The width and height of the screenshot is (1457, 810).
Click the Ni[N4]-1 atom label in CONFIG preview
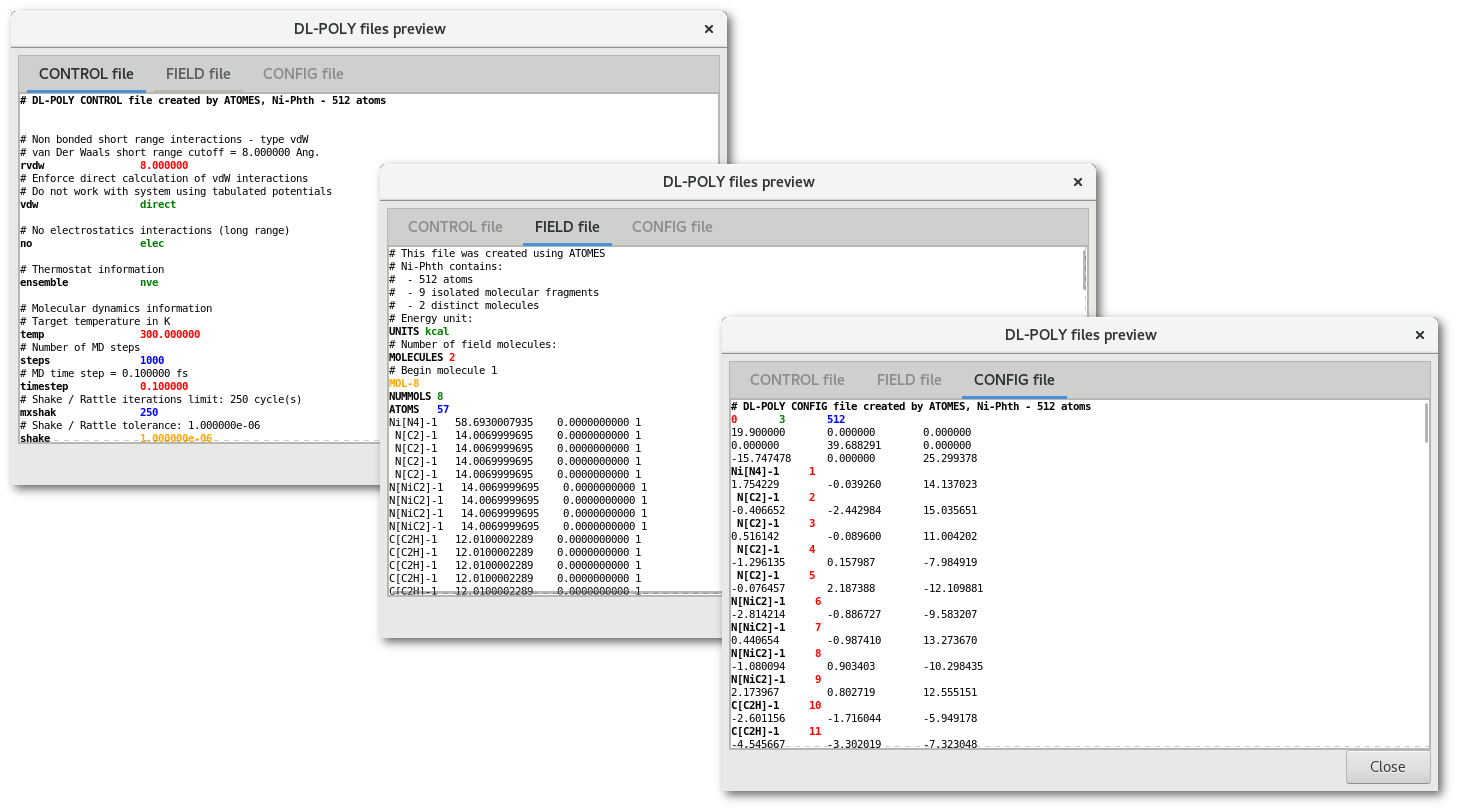coord(755,471)
